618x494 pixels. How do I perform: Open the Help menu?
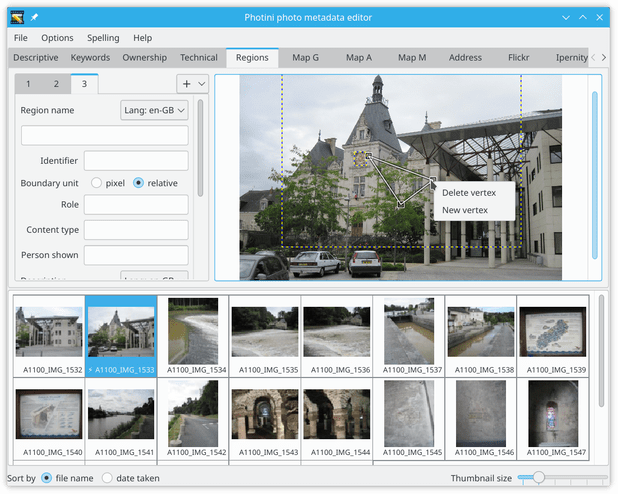(142, 38)
